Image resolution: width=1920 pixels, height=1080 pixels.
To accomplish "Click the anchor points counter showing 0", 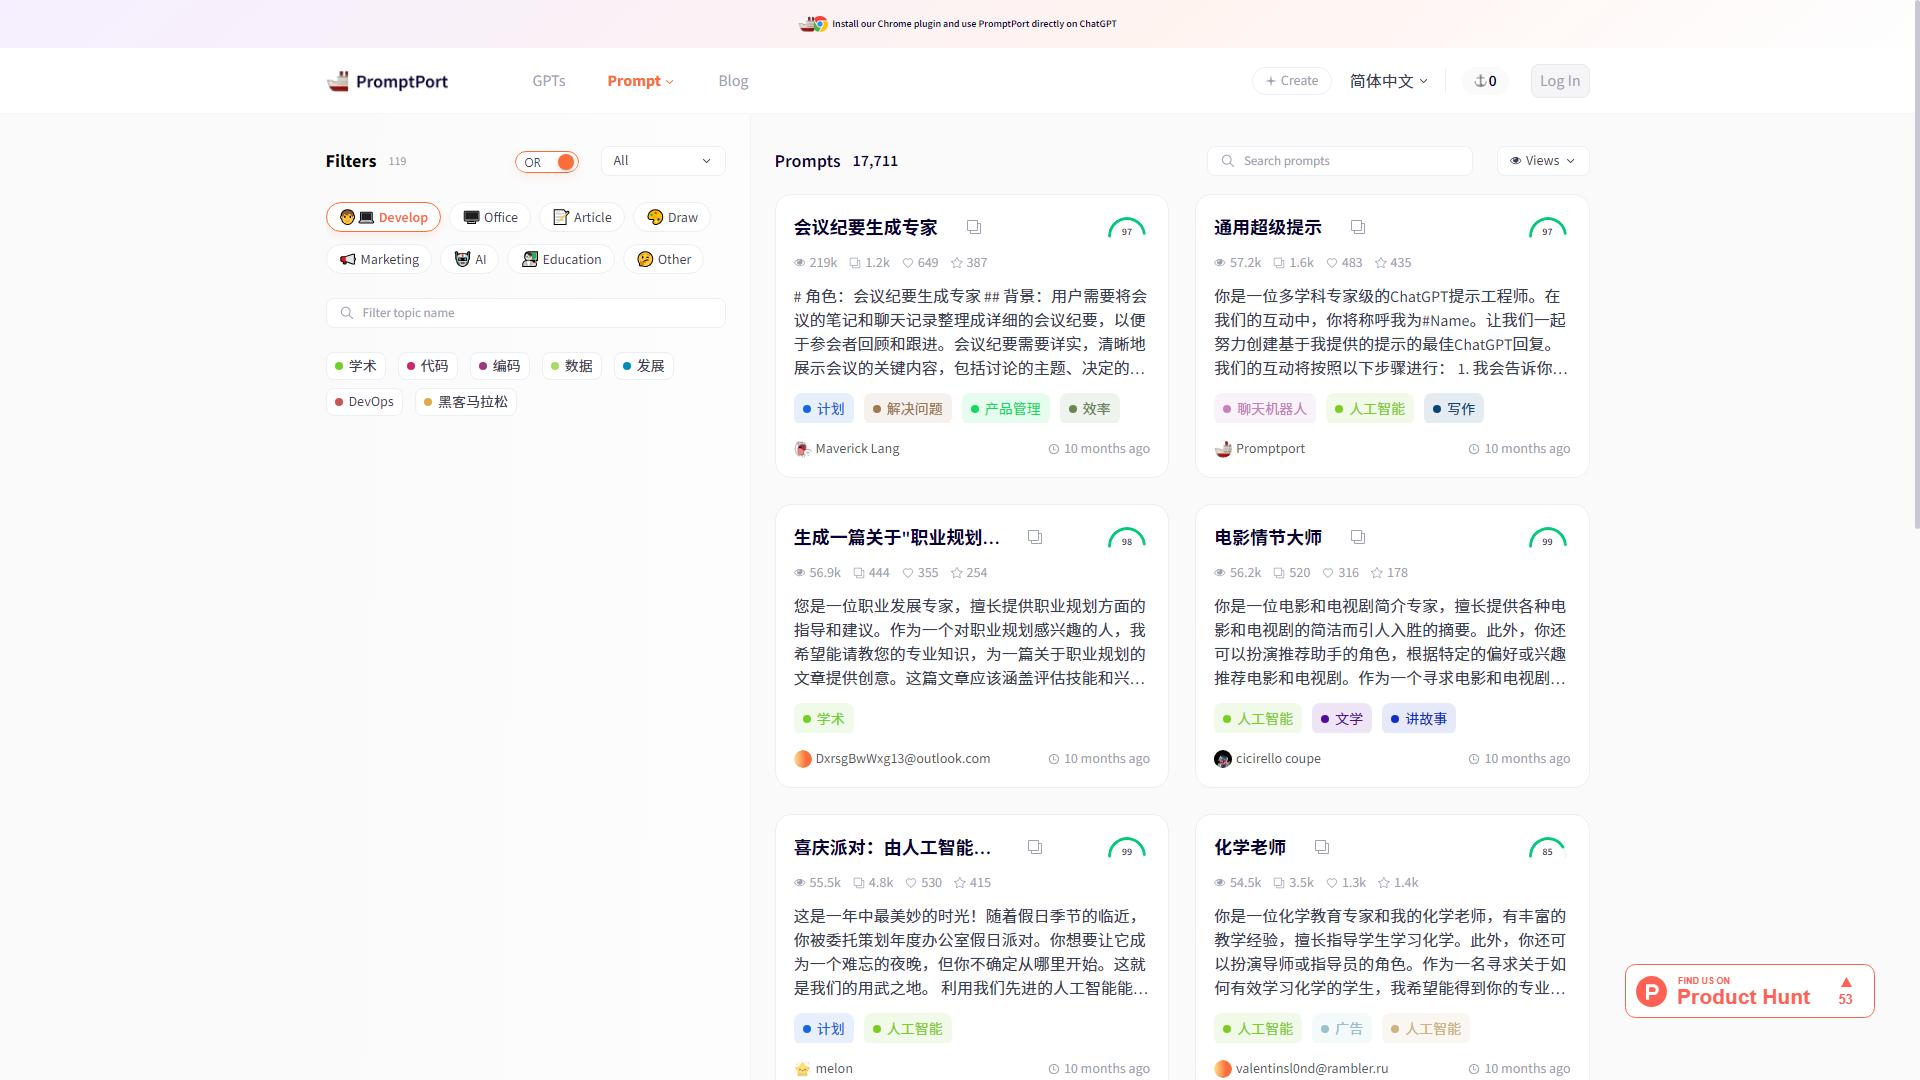I will (x=1486, y=81).
